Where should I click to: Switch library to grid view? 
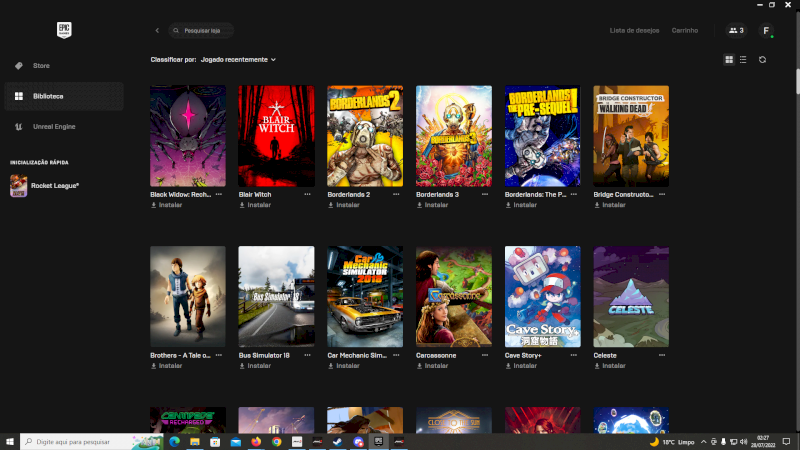729,60
